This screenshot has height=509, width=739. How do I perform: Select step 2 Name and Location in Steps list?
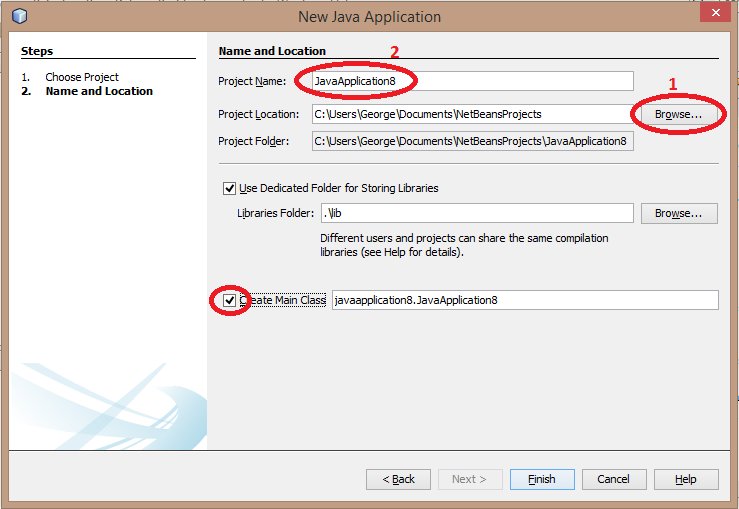pyautogui.click(x=99, y=91)
